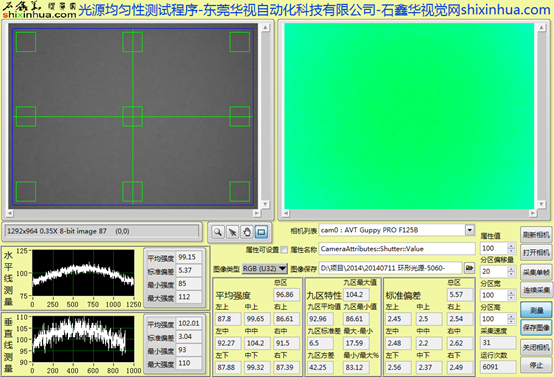Viewport: 554px width, 377px height.
Task: Click the heatmap pane scroll-left arrow
Action: pyautogui.click(x=286, y=213)
